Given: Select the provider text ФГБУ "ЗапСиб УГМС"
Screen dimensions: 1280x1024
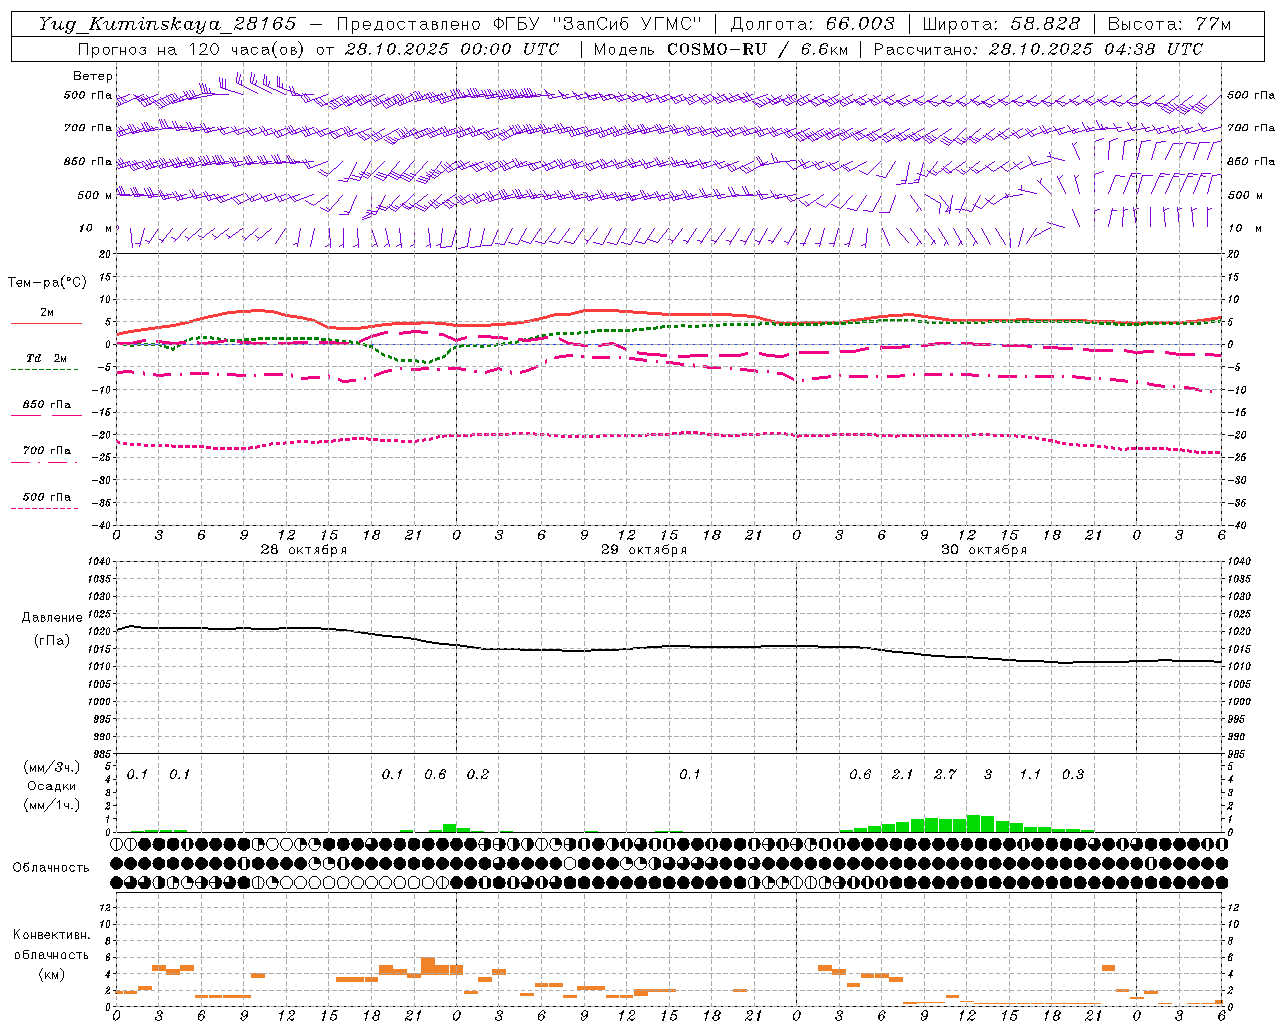Looking at the screenshot, I should point(598,24).
